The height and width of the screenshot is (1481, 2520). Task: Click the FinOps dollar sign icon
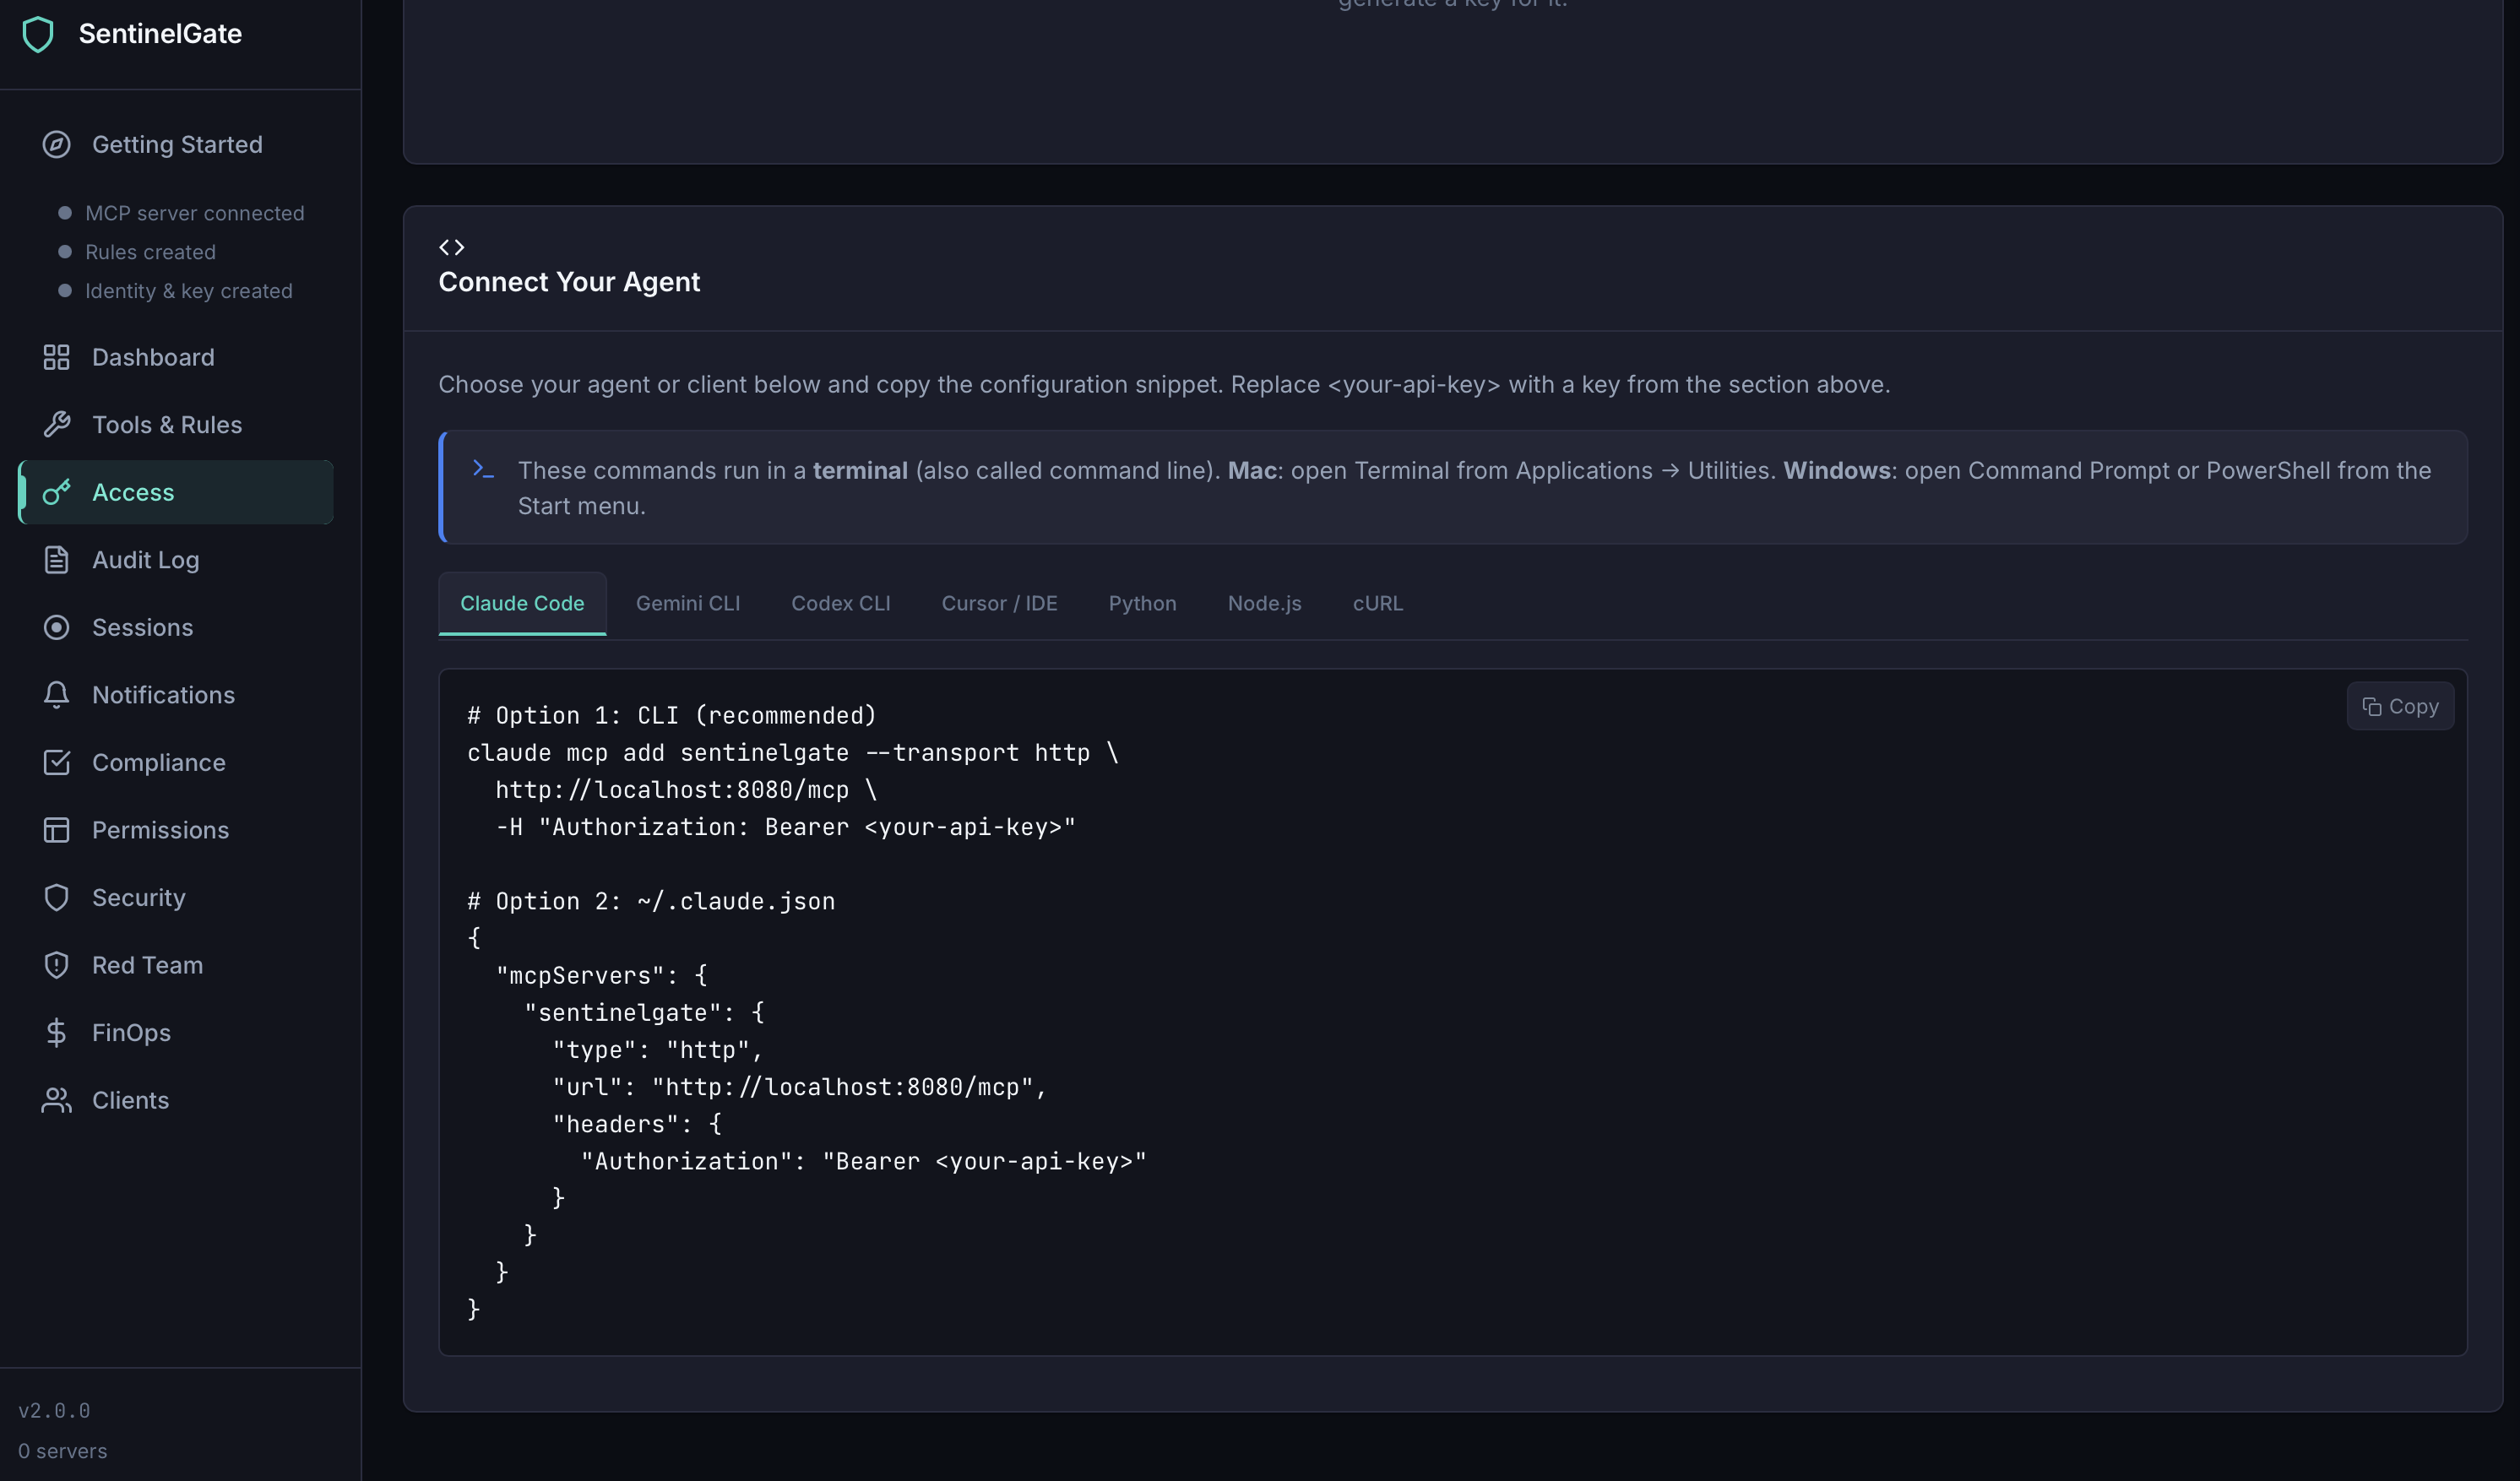56,1032
